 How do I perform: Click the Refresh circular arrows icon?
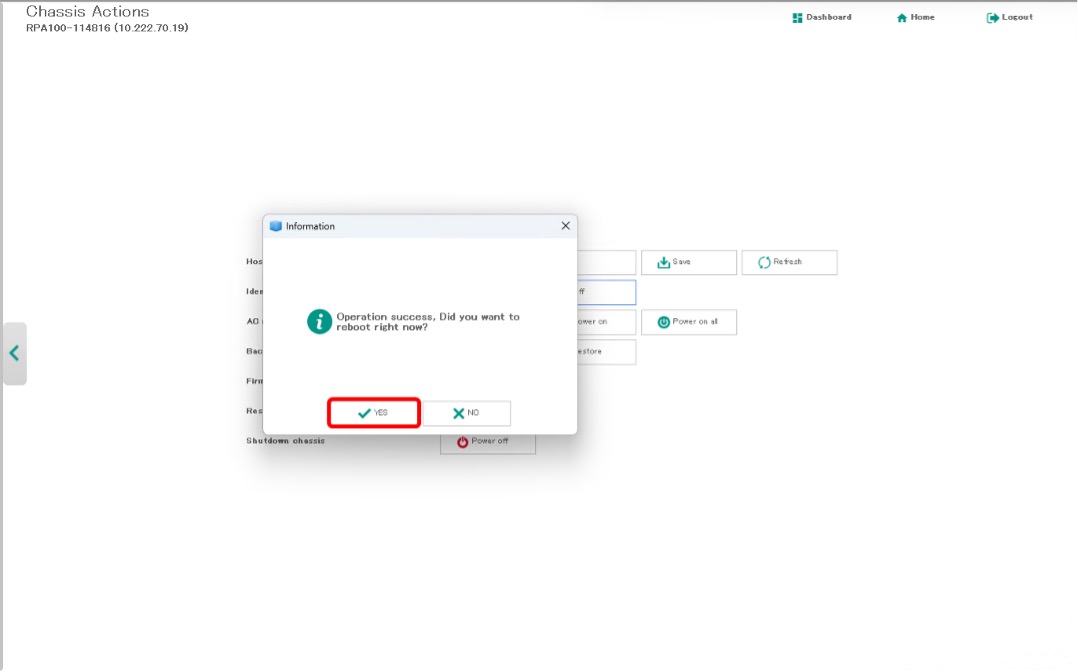(764, 263)
